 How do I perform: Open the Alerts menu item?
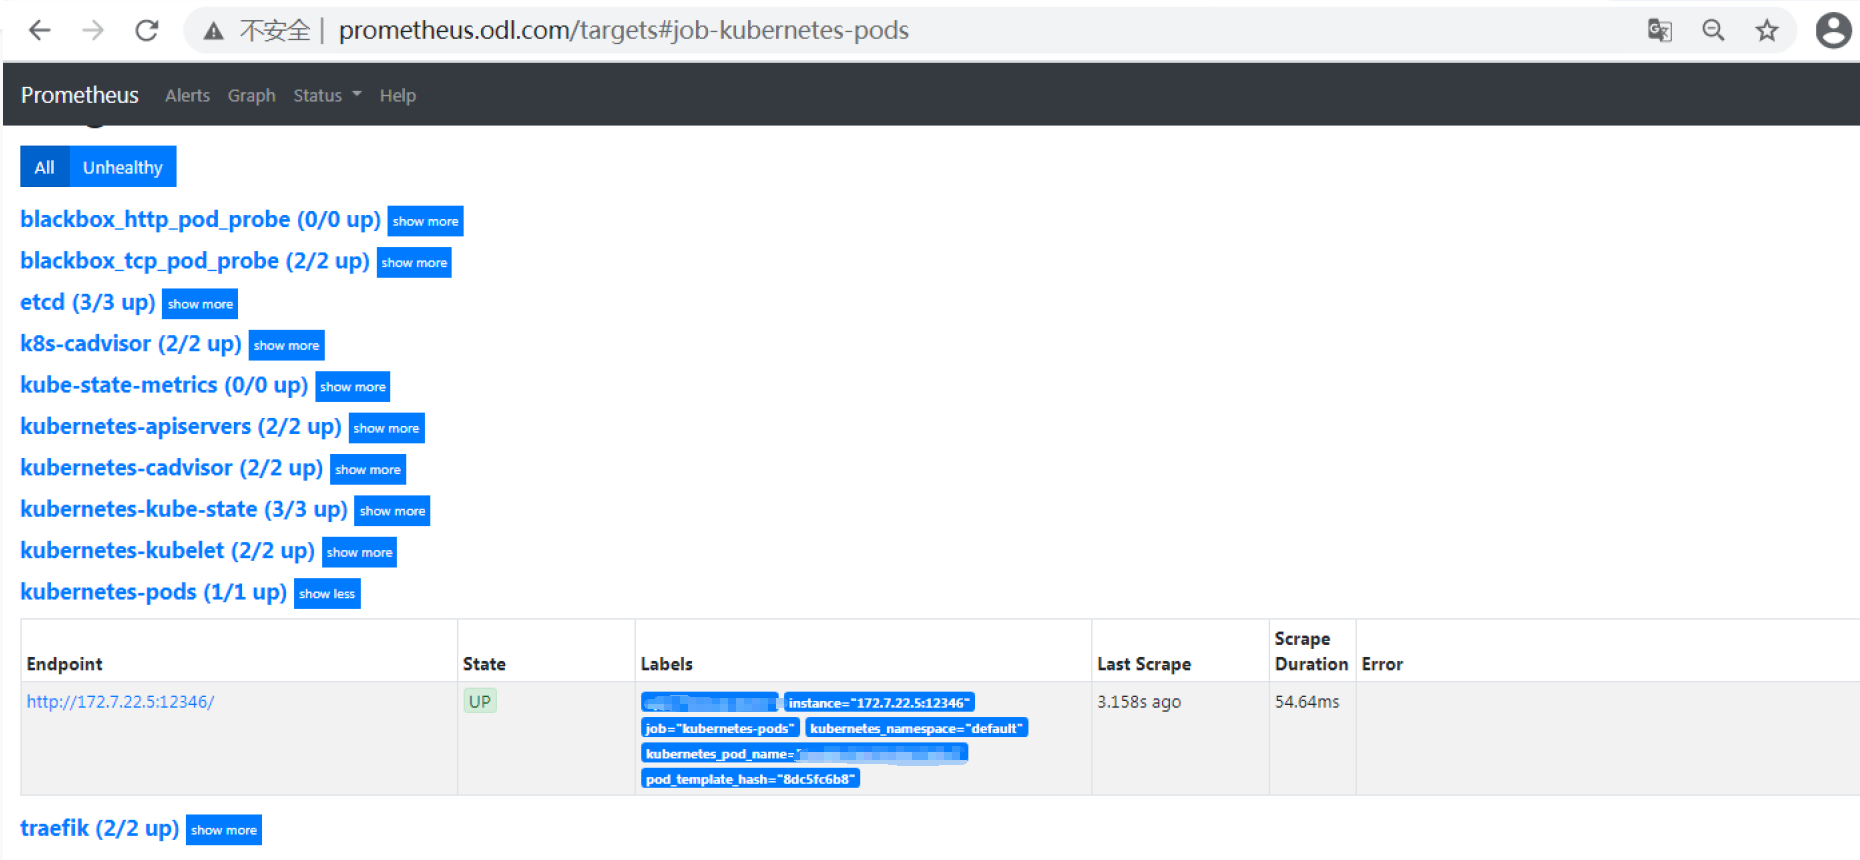click(x=187, y=95)
